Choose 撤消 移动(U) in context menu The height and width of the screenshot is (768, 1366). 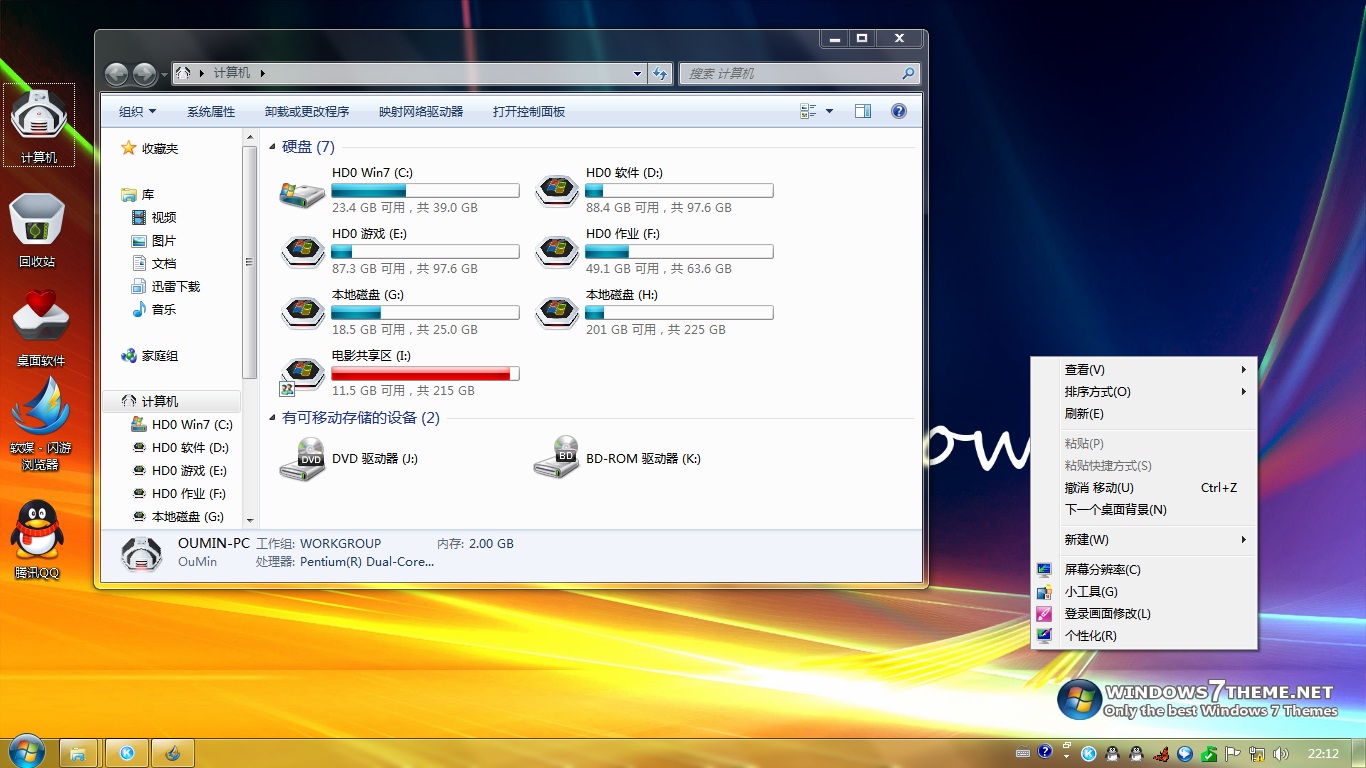pyautogui.click(x=1144, y=488)
